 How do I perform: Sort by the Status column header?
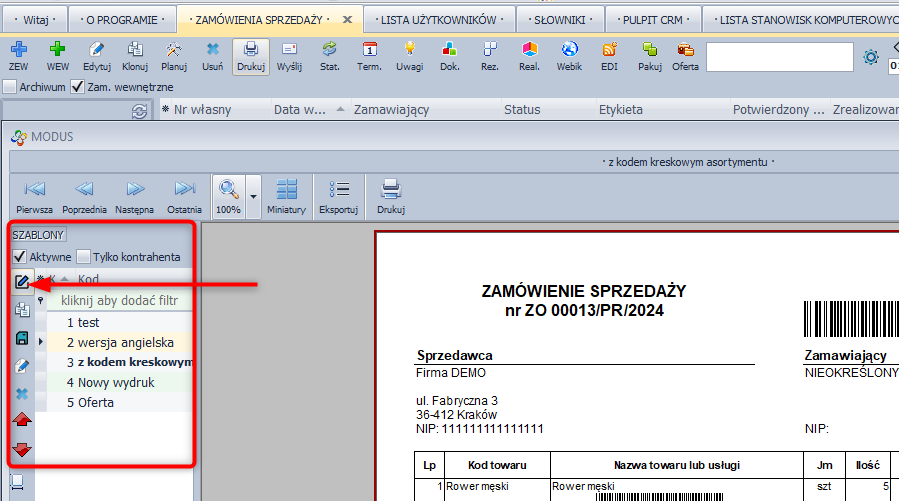pos(548,109)
